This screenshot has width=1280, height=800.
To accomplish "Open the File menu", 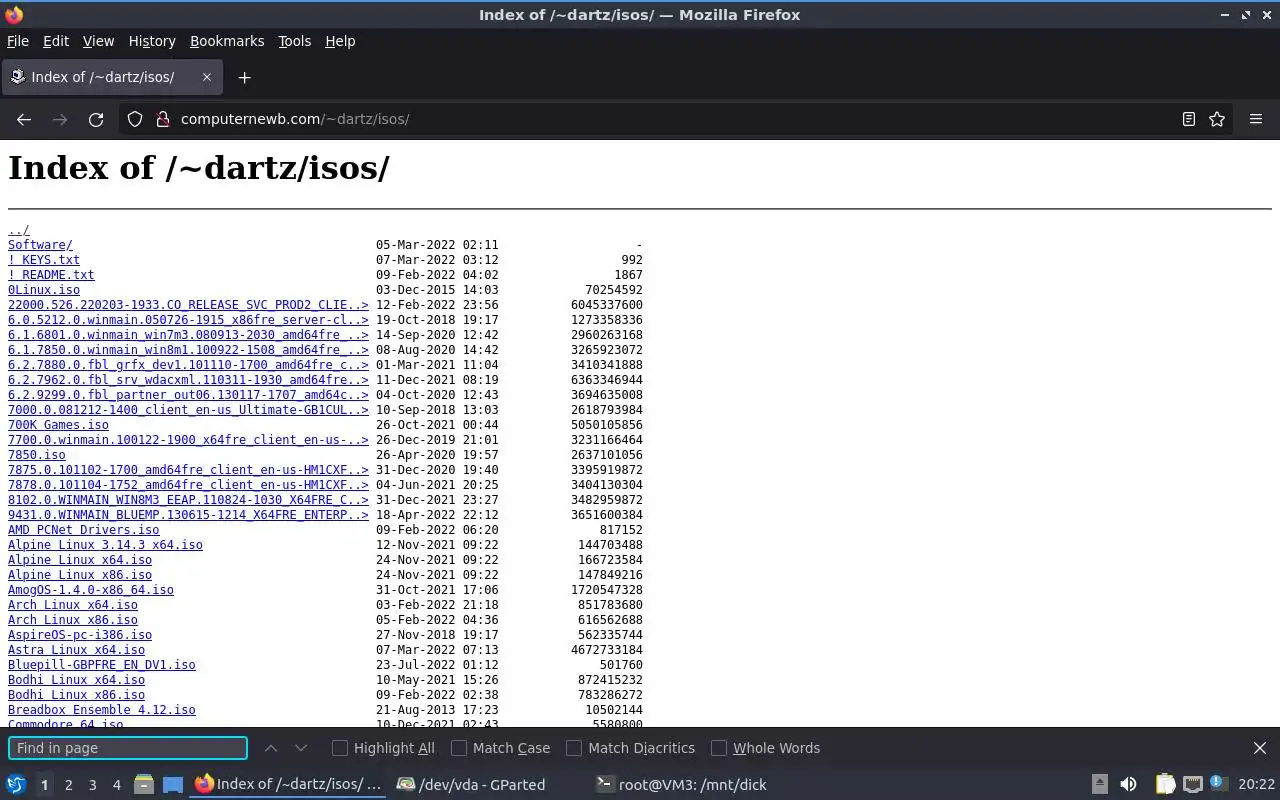I will click(x=18, y=41).
